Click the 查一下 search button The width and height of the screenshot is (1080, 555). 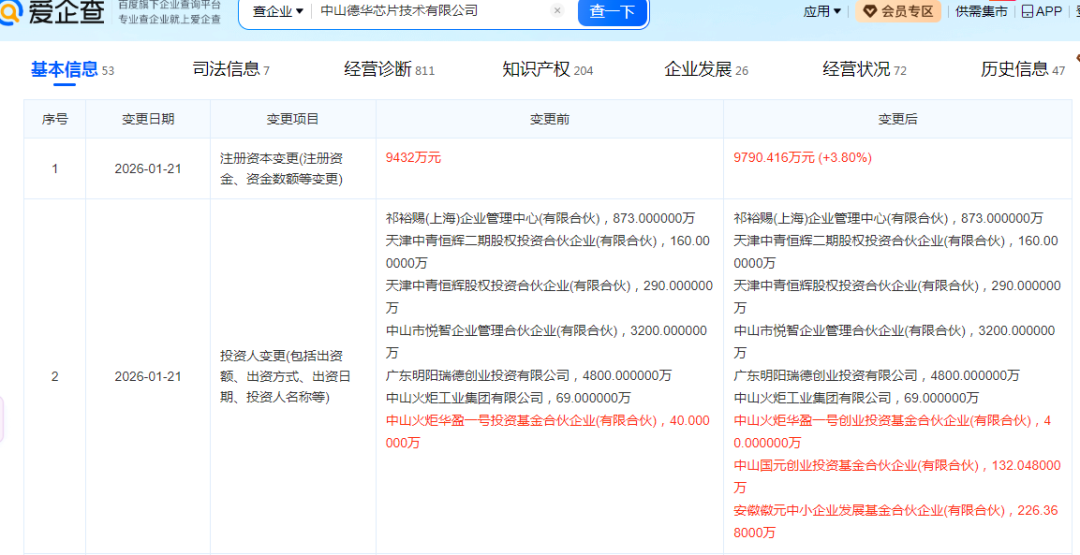pyautogui.click(x=612, y=11)
